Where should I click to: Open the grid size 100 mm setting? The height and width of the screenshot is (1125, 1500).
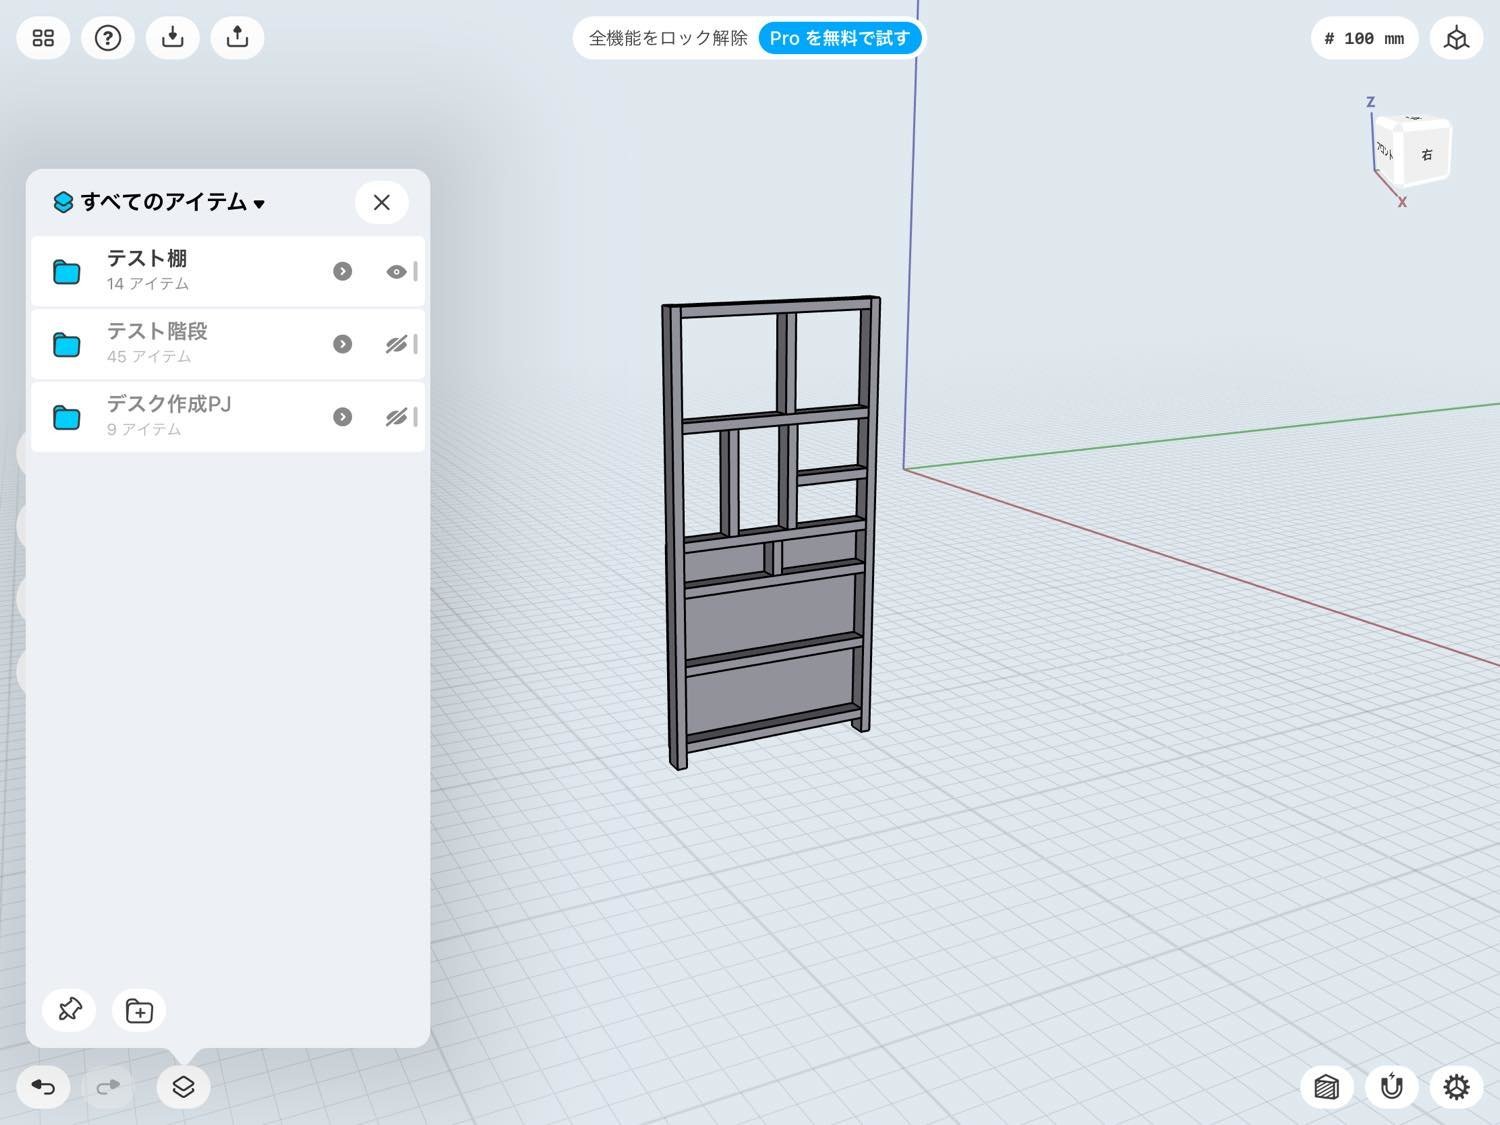pos(1364,39)
